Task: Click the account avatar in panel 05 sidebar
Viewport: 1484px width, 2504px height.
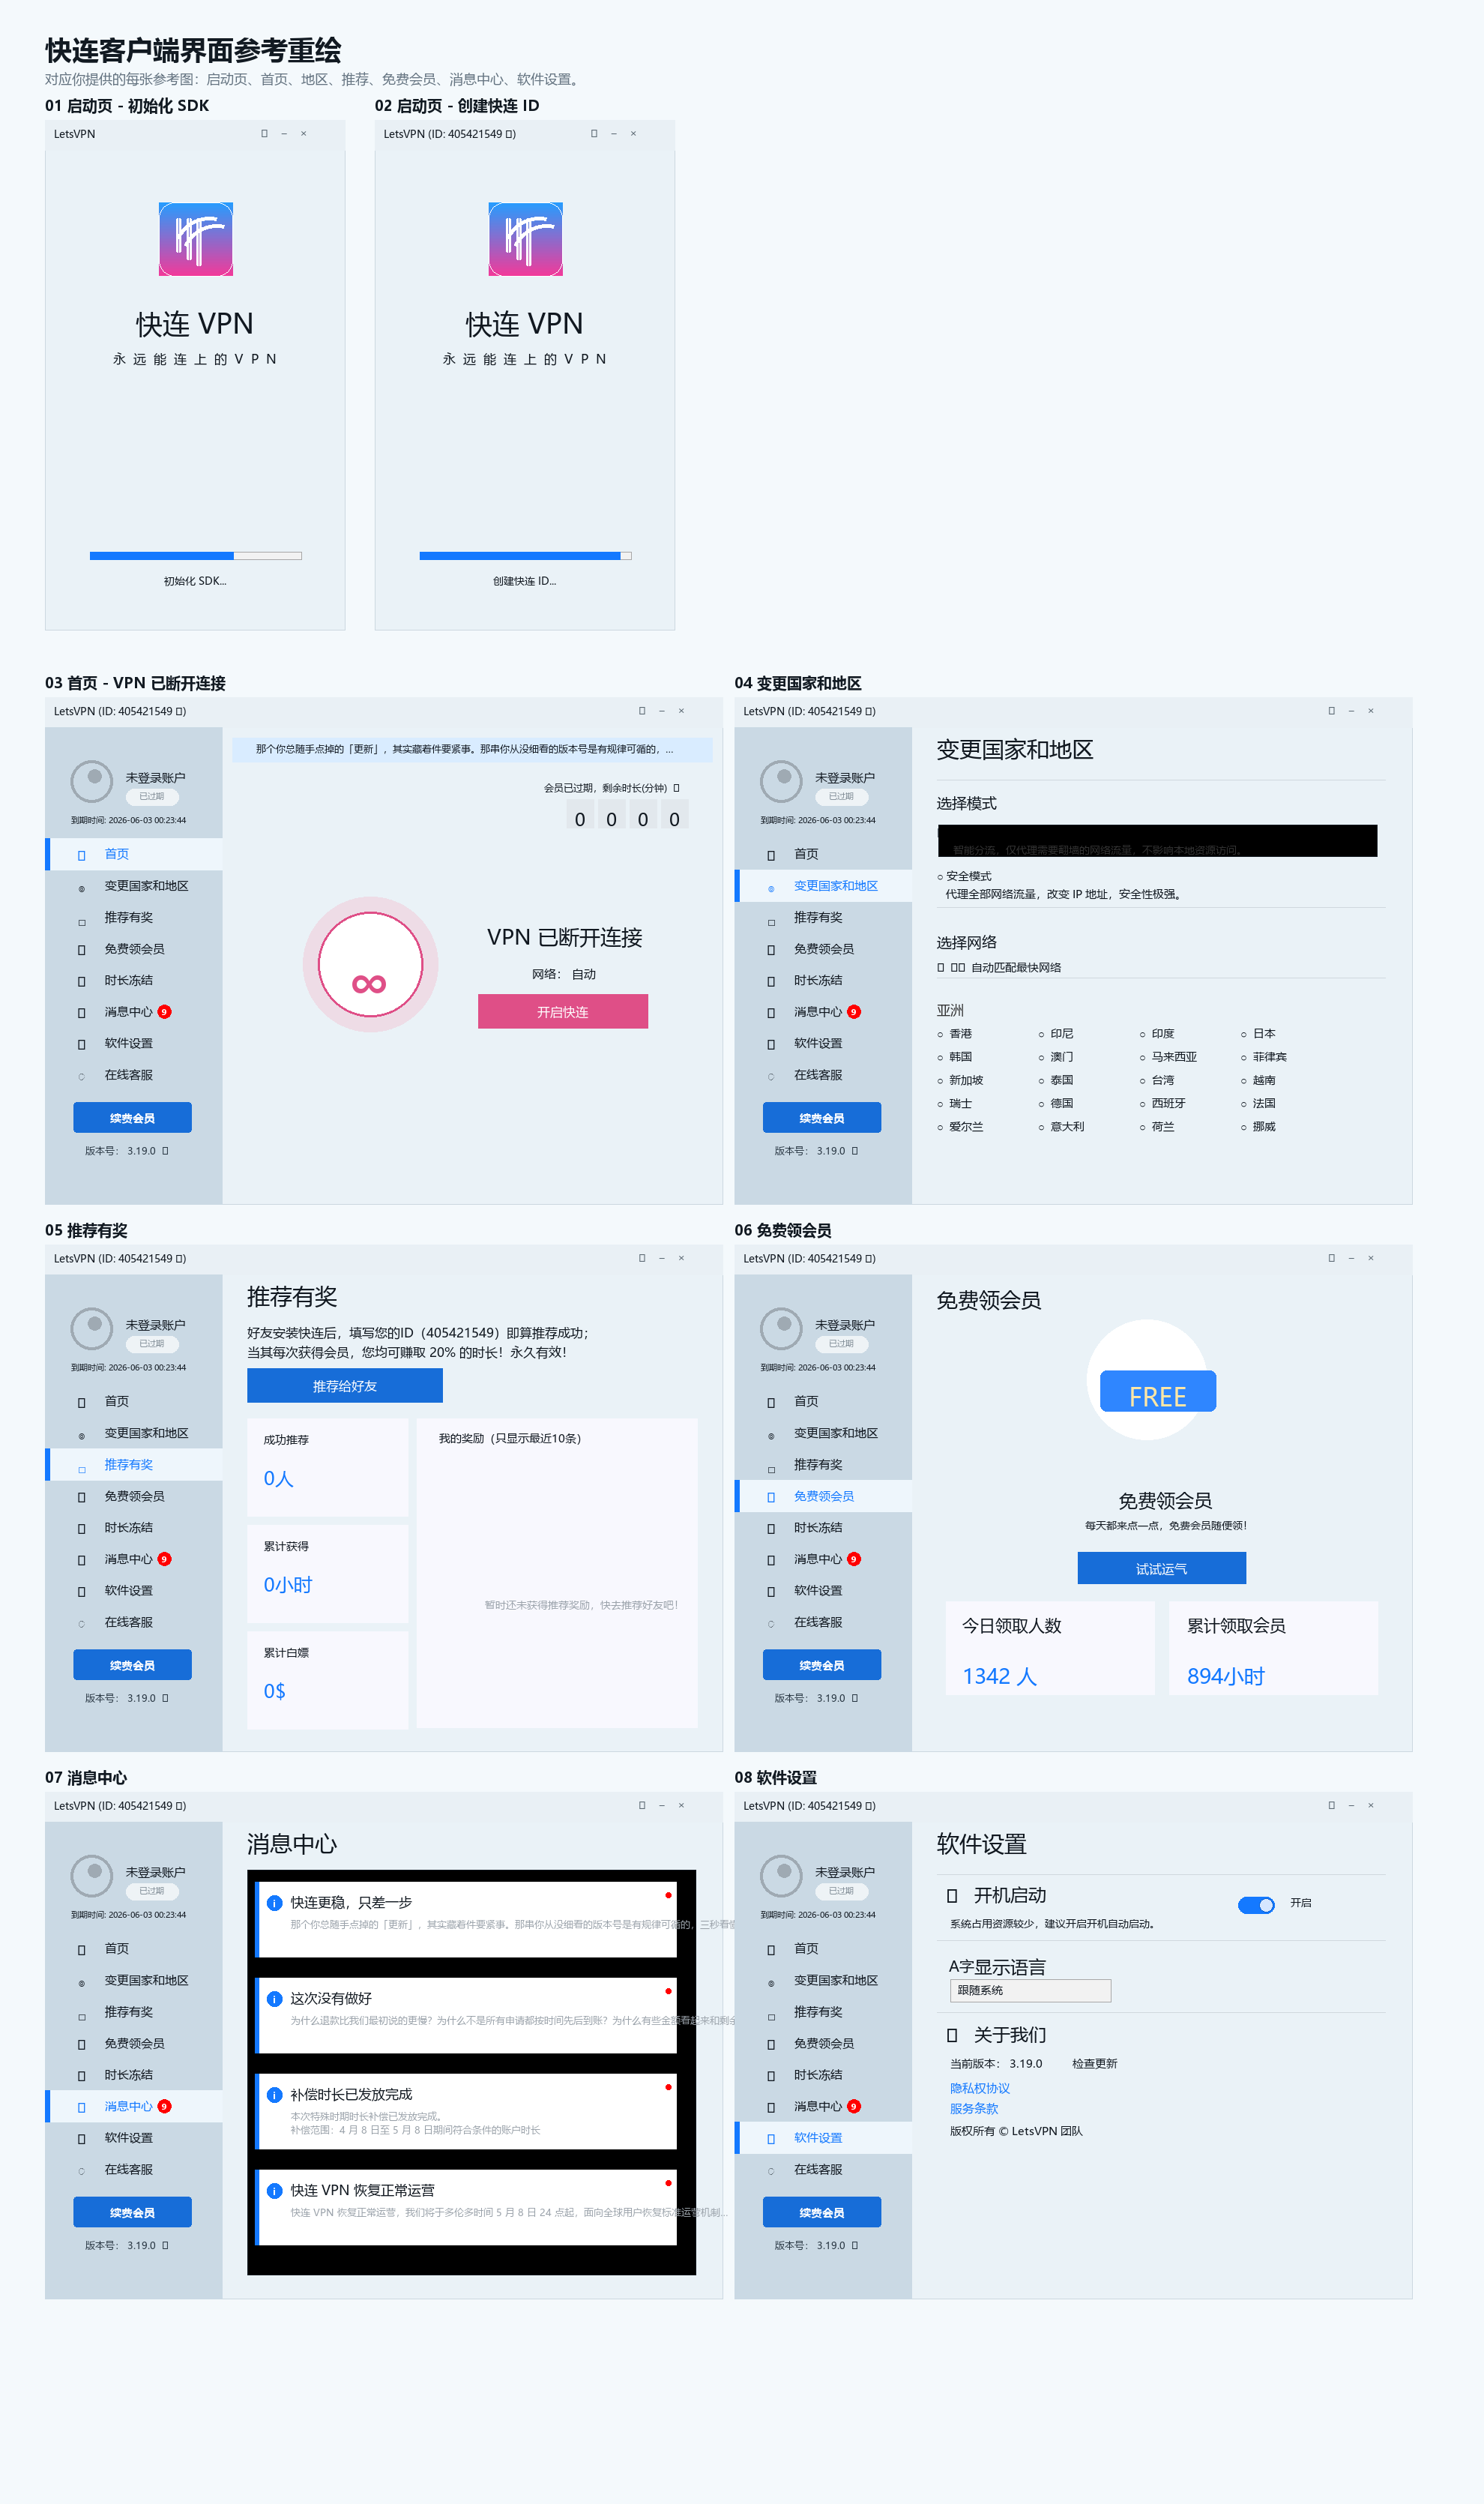Action: coord(92,1328)
